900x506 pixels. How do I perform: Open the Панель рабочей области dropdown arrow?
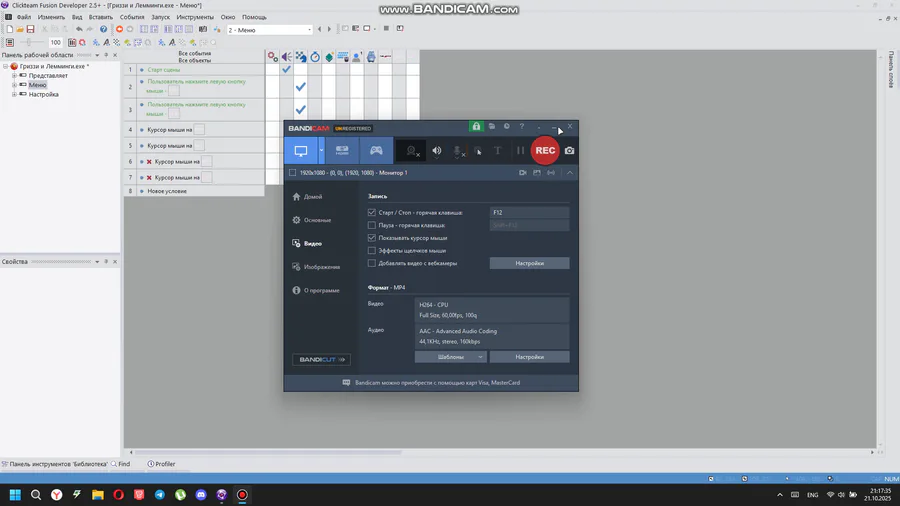point(97,55)
